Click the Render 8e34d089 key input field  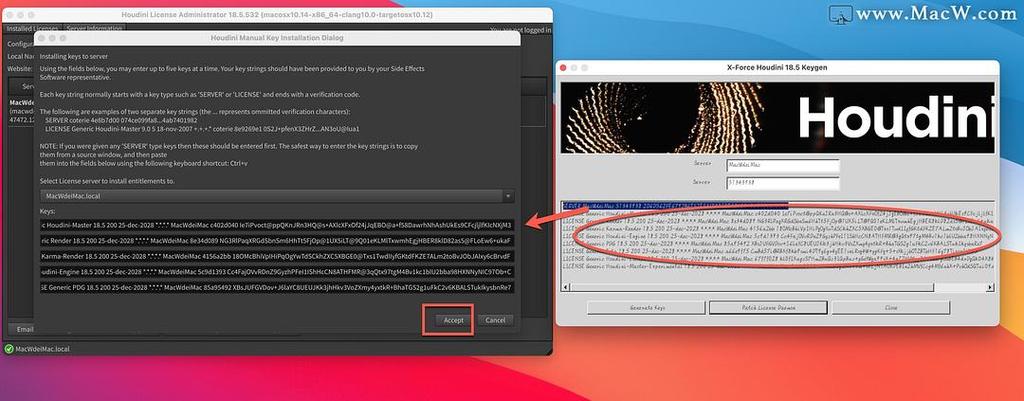click(x=277, y=241)
